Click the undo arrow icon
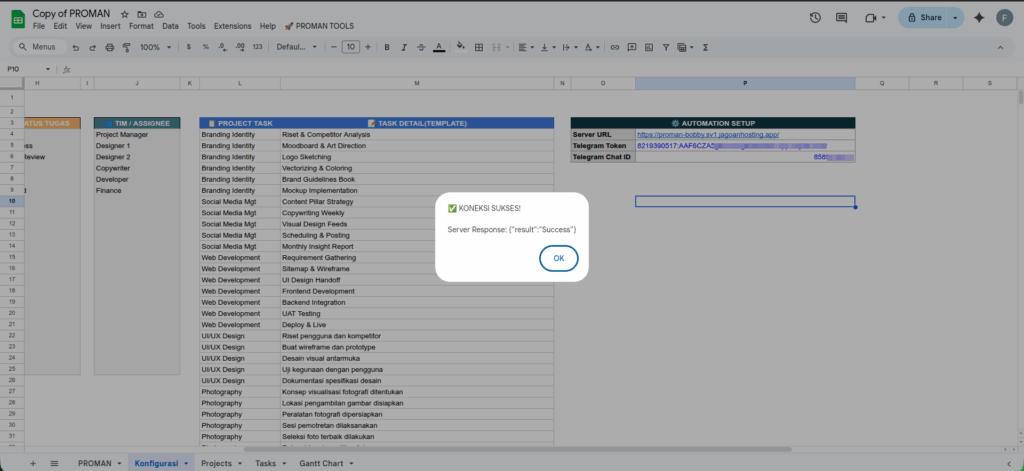The height and width of the screenshot is (471, 1024). [76, 47]
